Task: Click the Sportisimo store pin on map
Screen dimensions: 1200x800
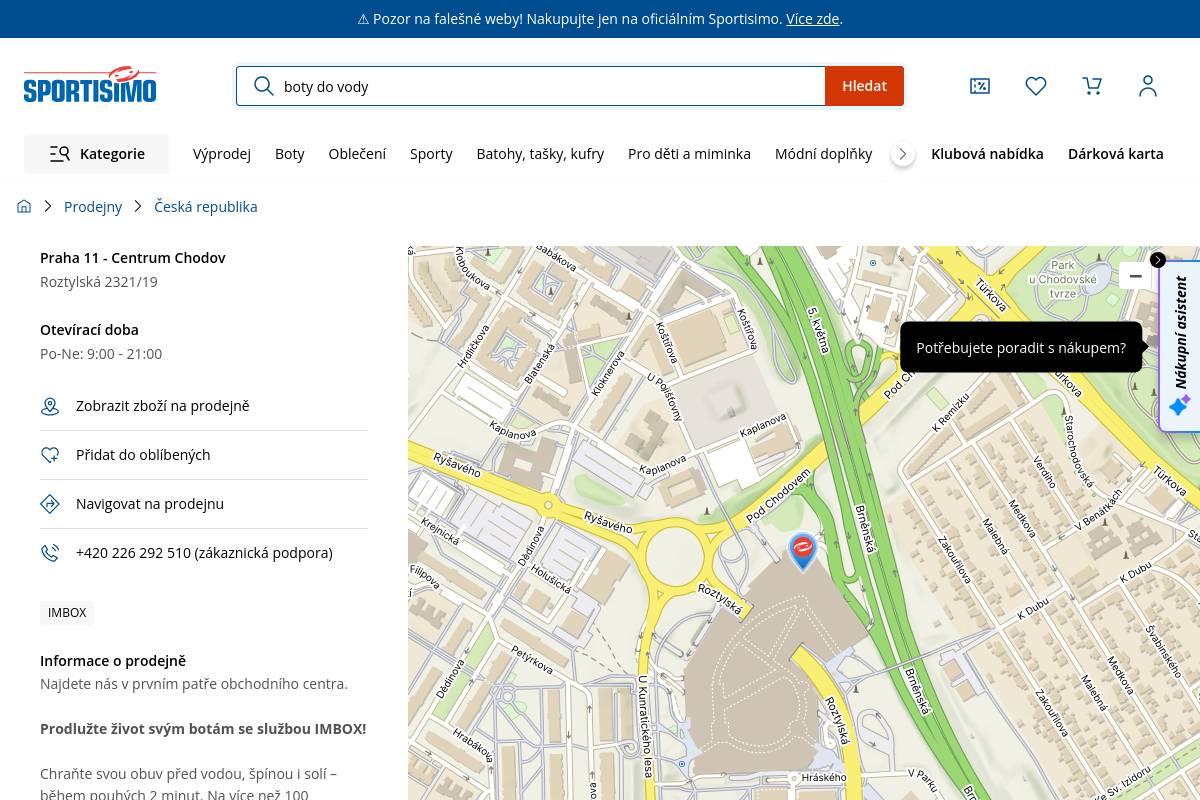Action: click(802, 552)
